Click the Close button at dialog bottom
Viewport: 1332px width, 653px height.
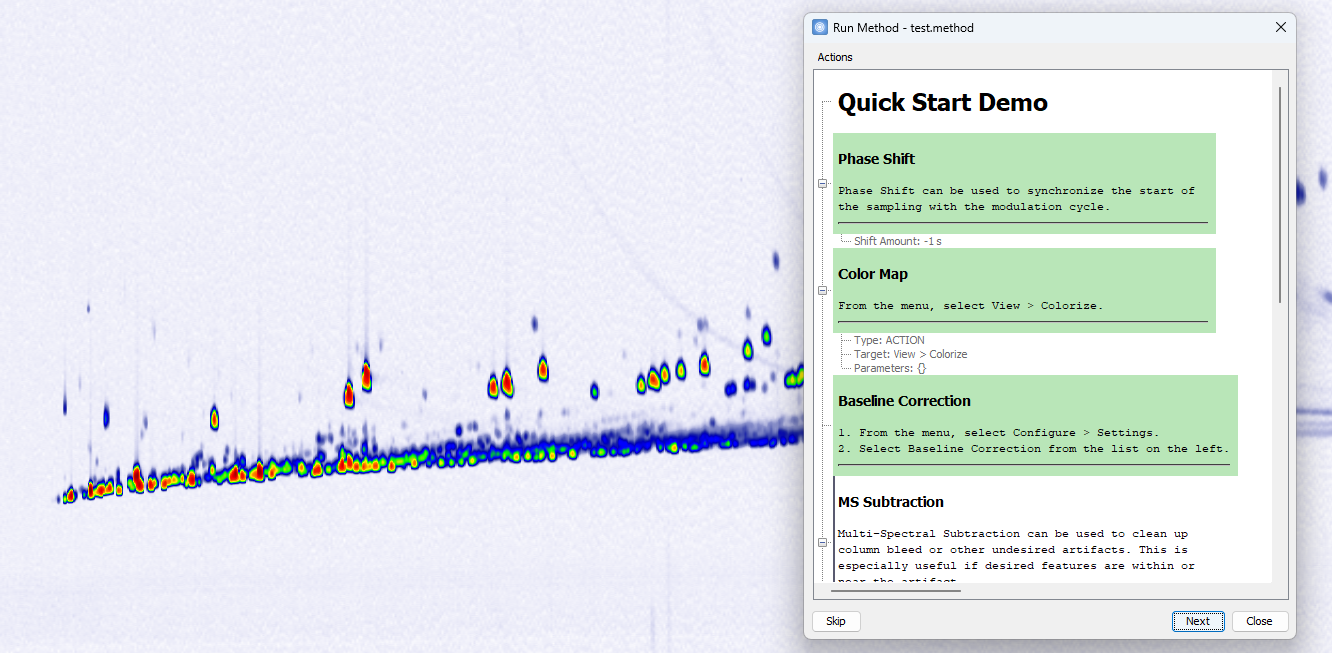1259,620
